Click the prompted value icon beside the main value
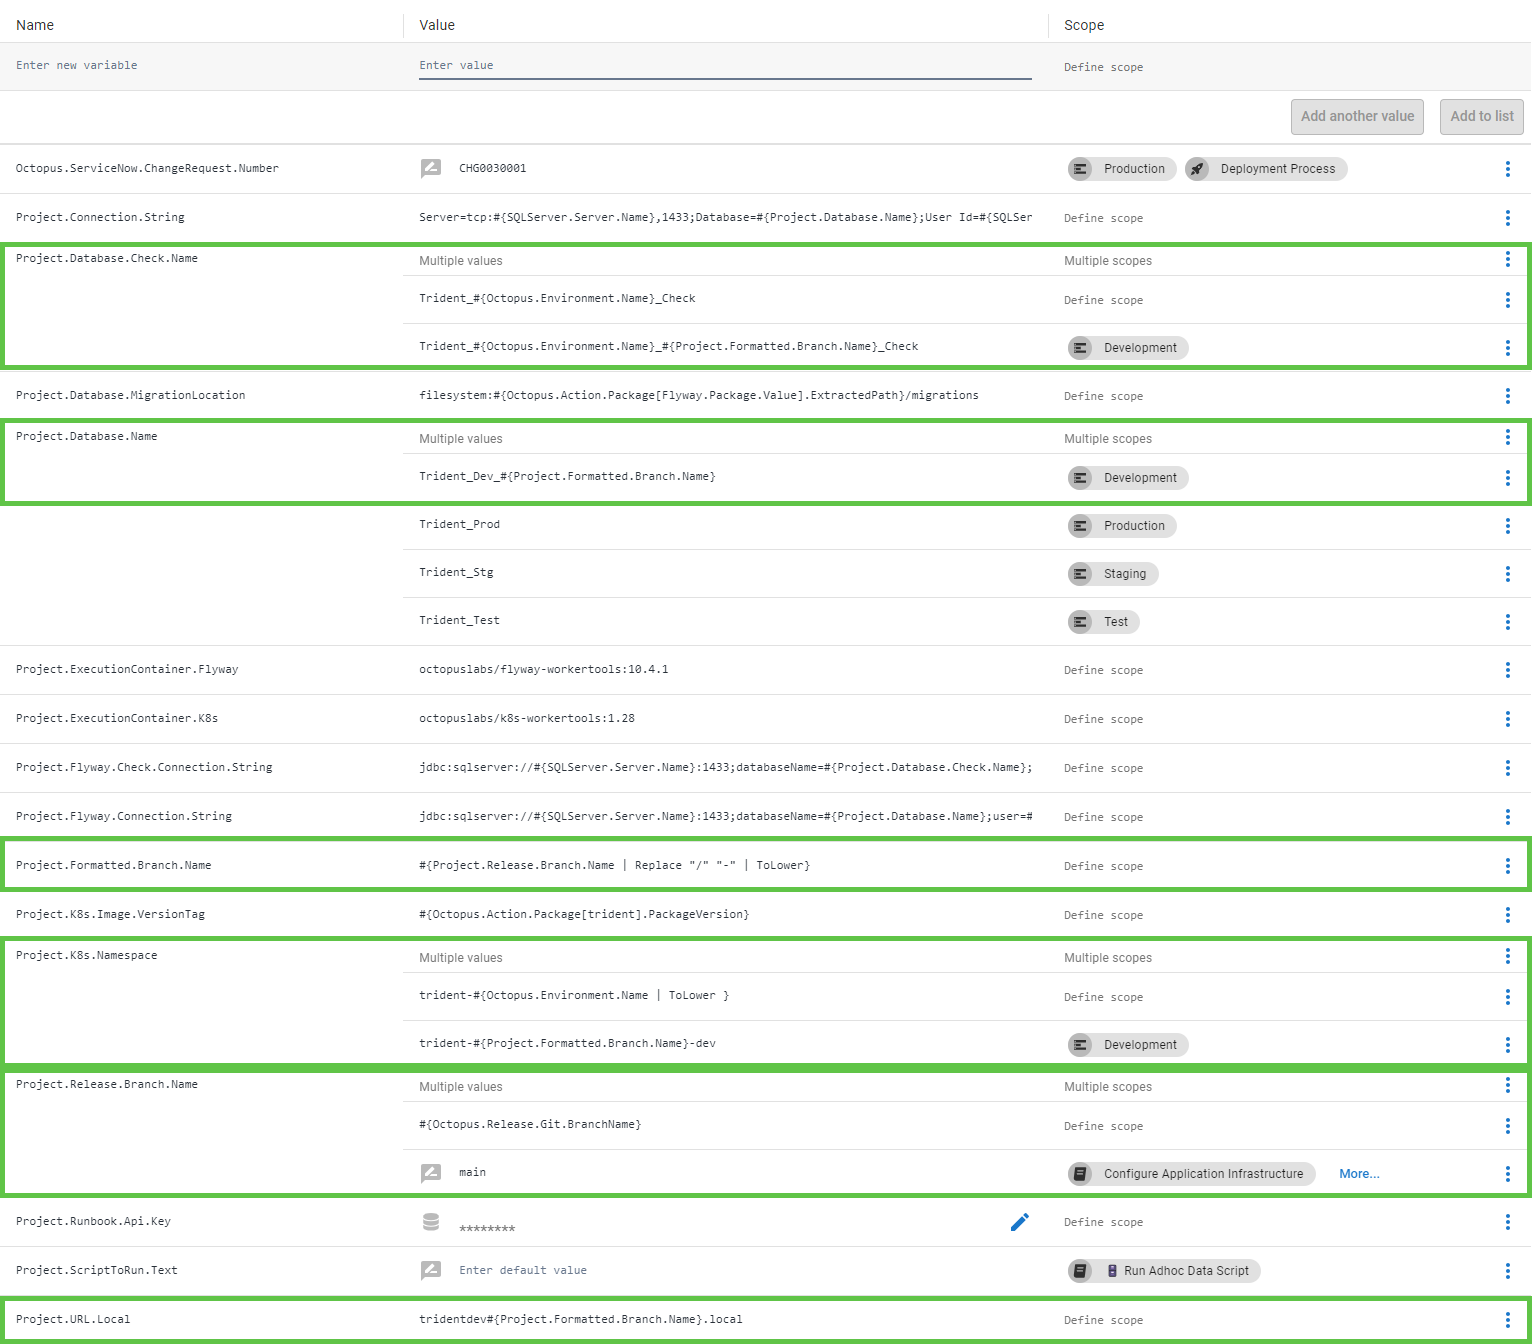The width and height of the screenshot is (1532, 1344). [432, 1172]
